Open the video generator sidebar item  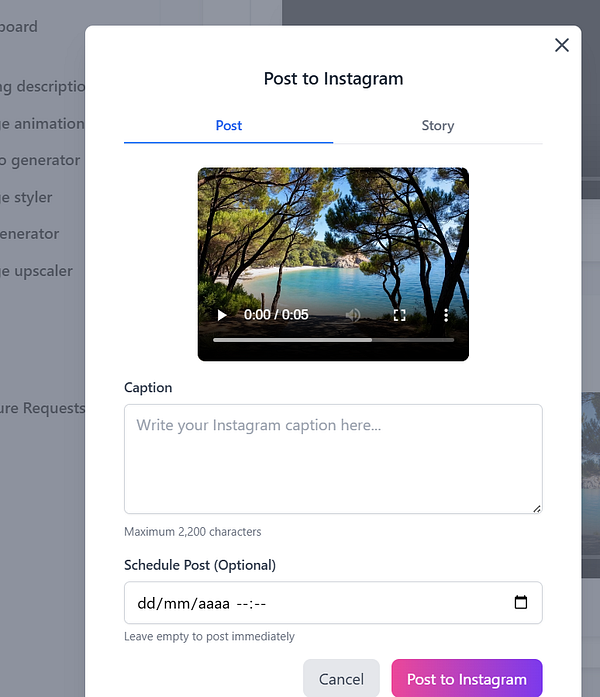tap(40, 160)
